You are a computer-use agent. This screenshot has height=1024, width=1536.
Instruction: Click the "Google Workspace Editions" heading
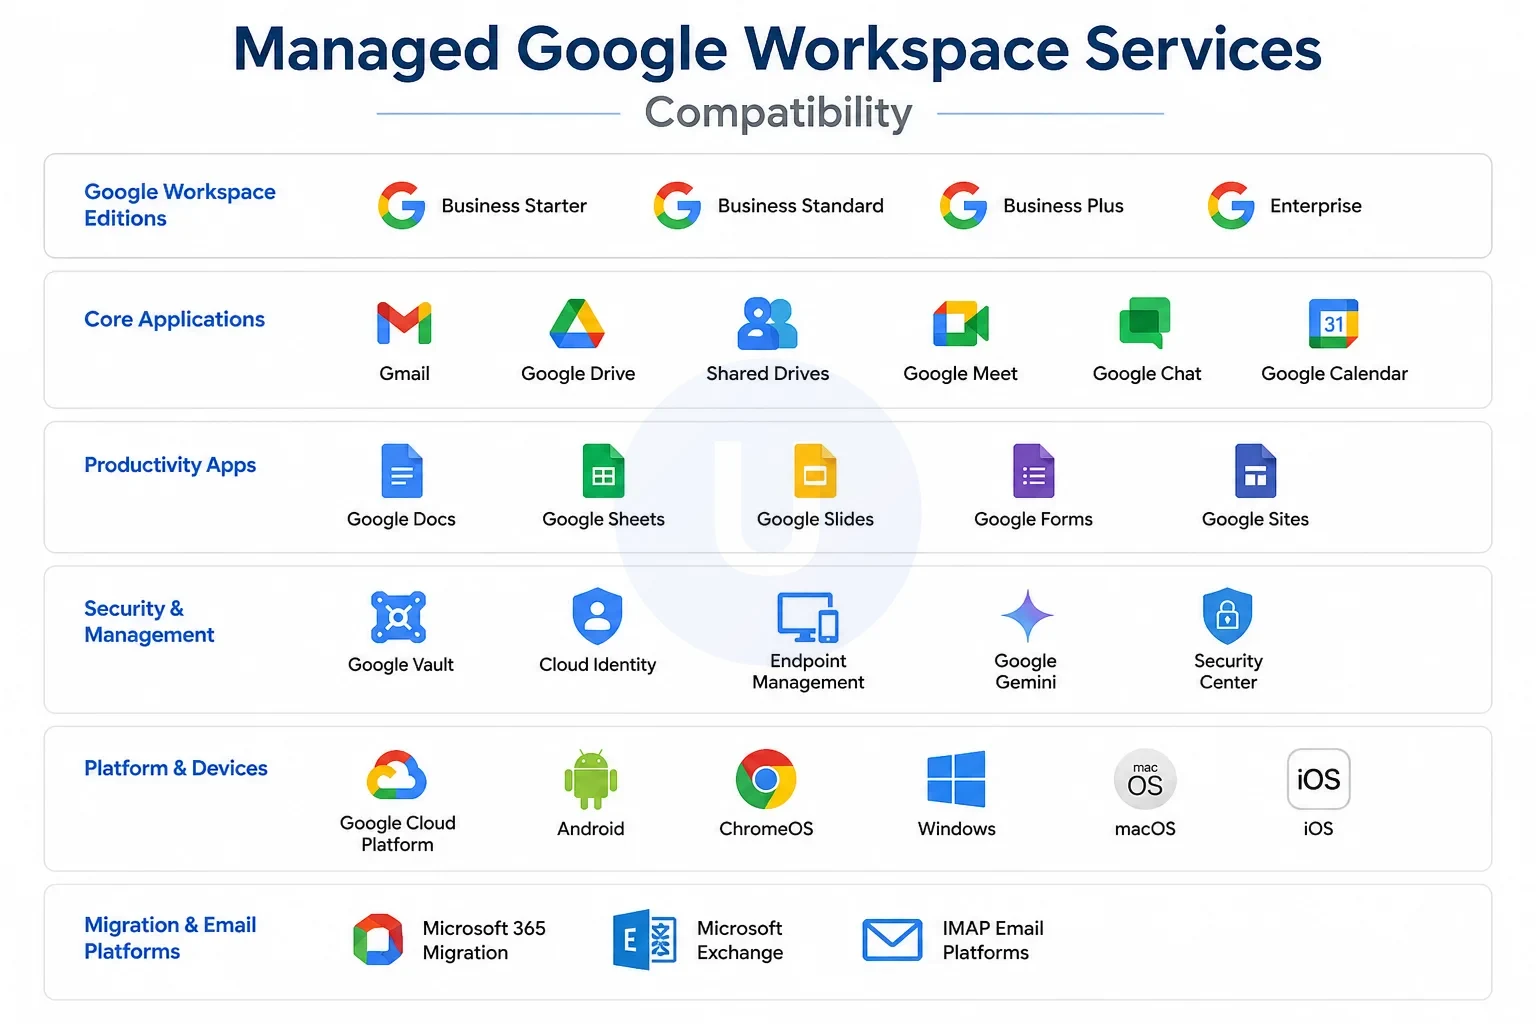[x=180, y=205]
